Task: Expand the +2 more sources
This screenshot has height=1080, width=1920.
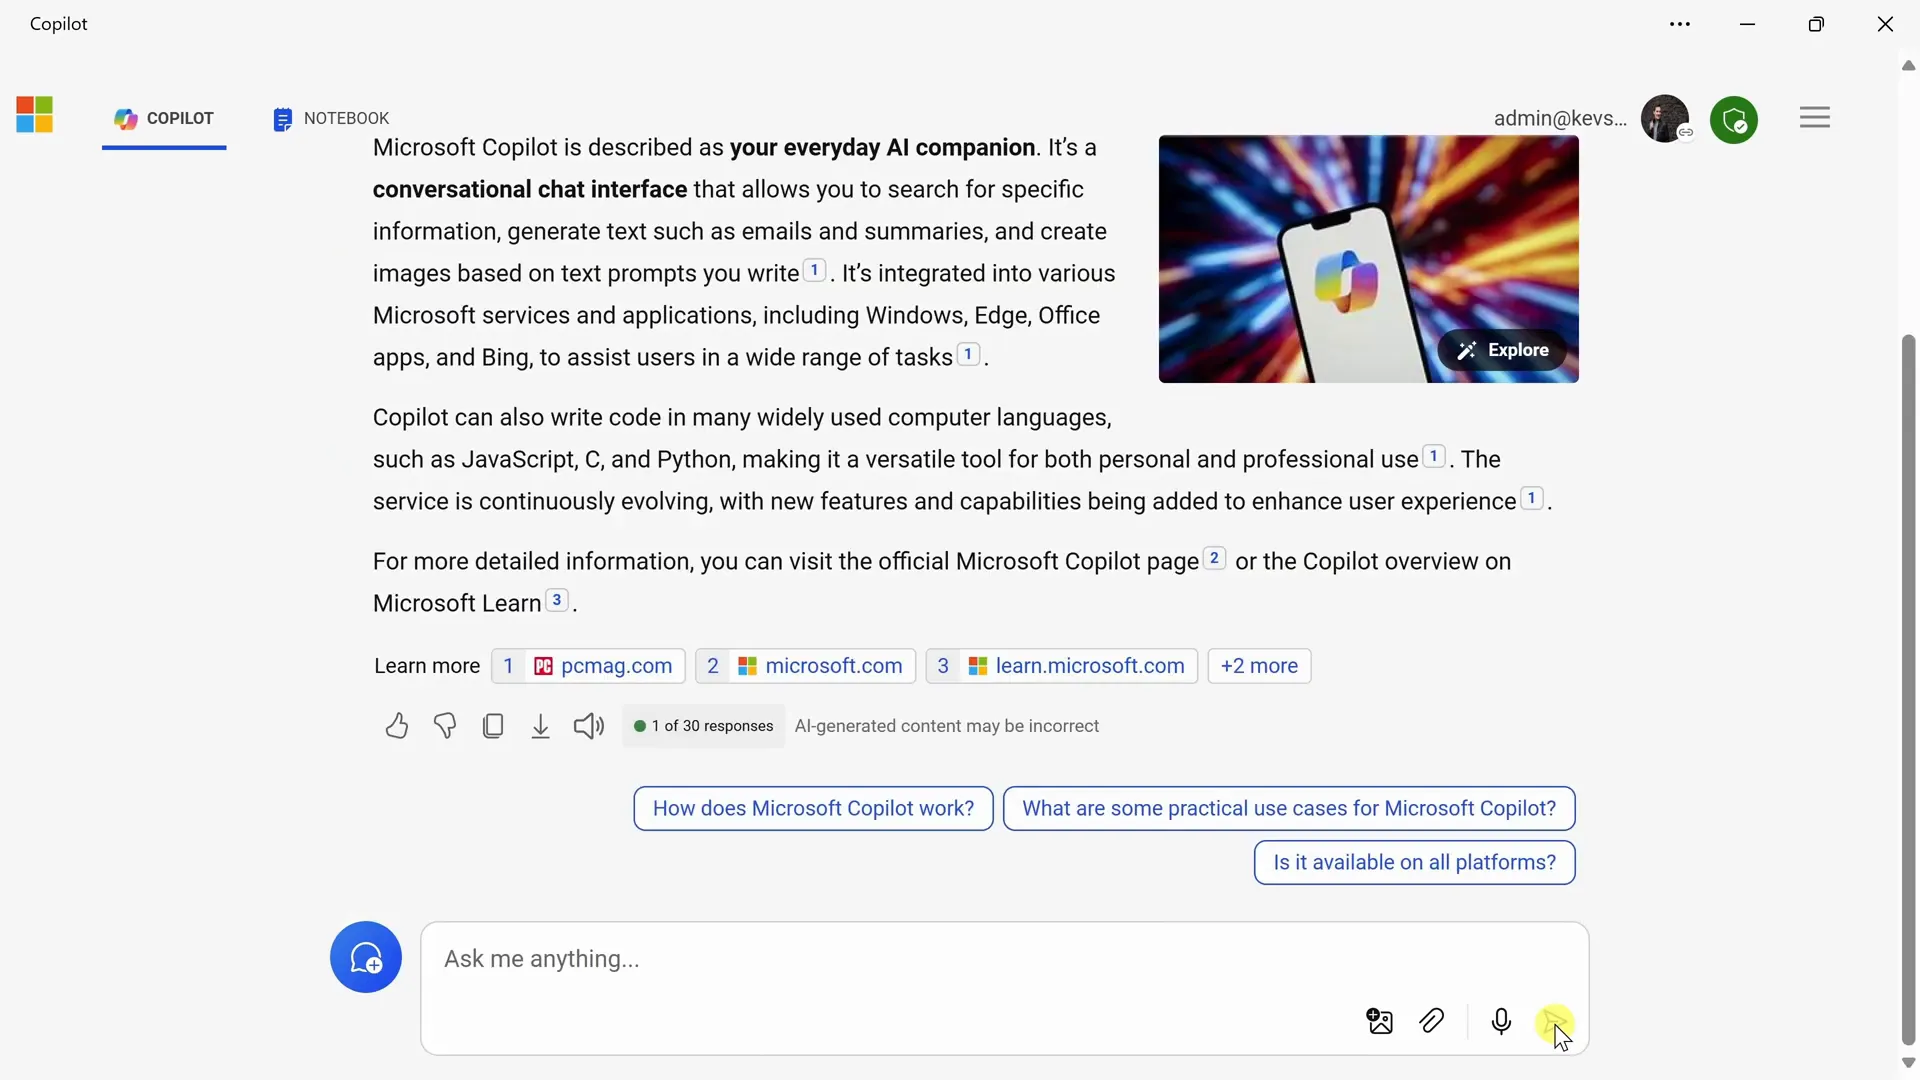Action: (x=1260, y=666)
